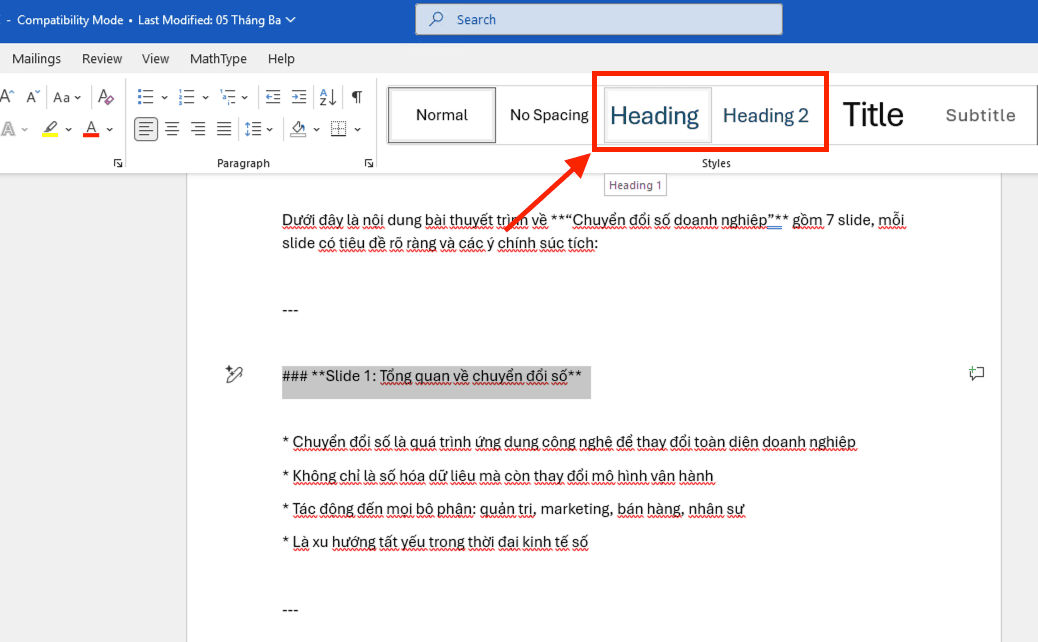Open the Help tab

click(x=281, y=59)
